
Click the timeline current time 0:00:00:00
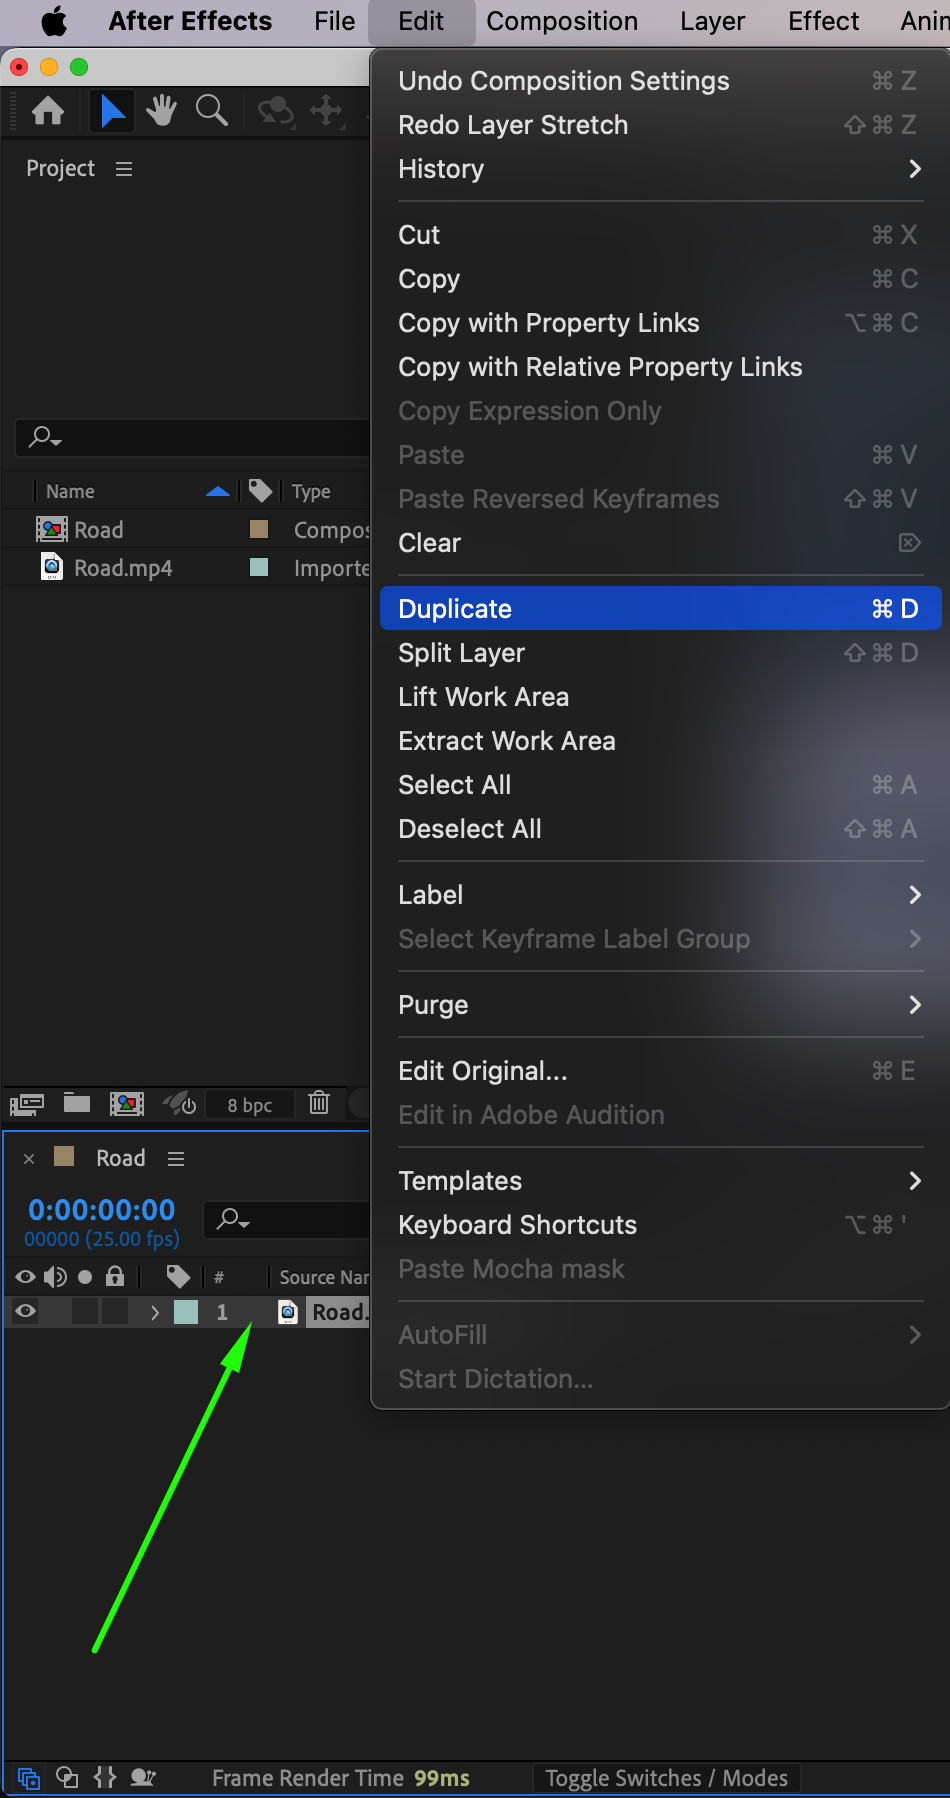[x=102, y=1210]
